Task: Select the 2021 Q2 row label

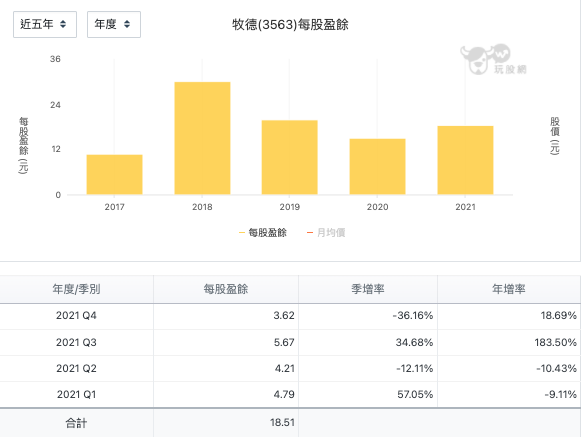Action: [x=76, y=368]
